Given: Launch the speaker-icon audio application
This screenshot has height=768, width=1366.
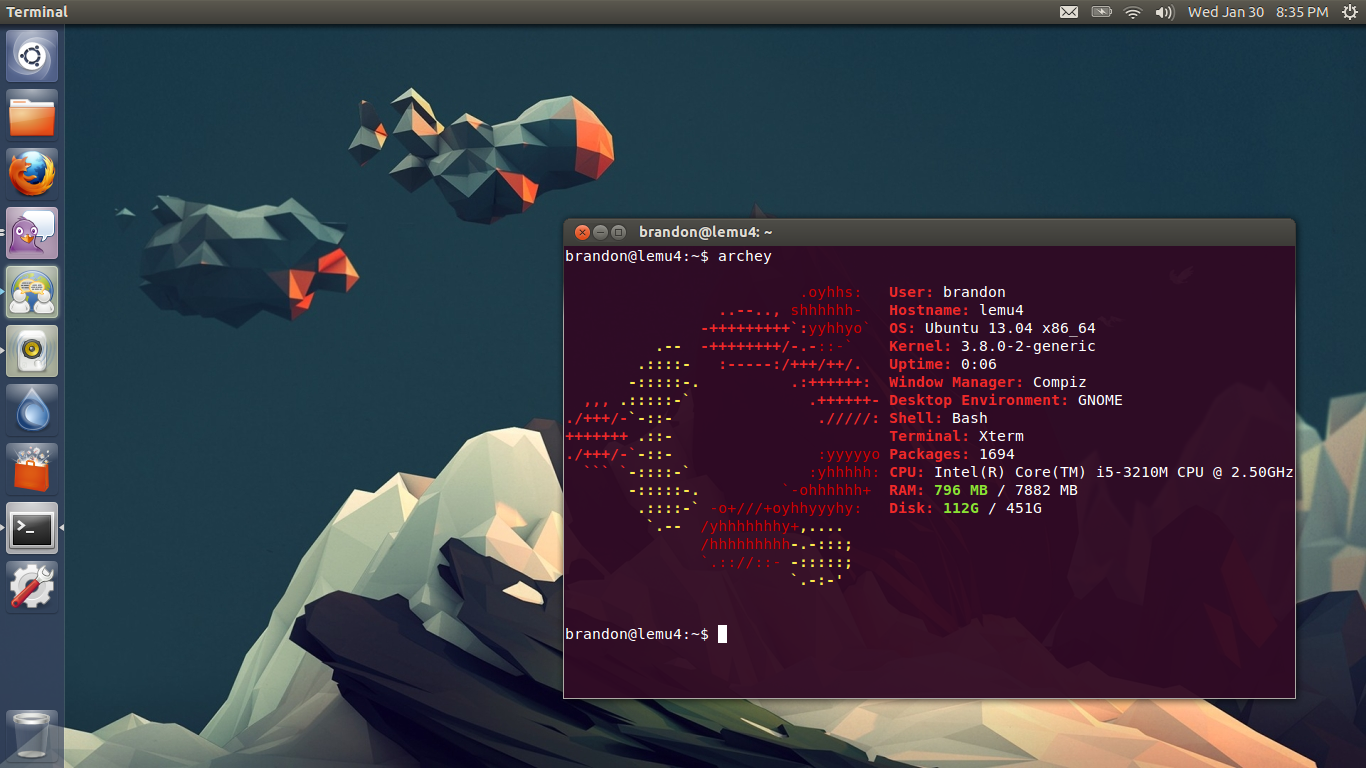Looking at the screenshot, I should pyautogui.click(x=31, y=350).
